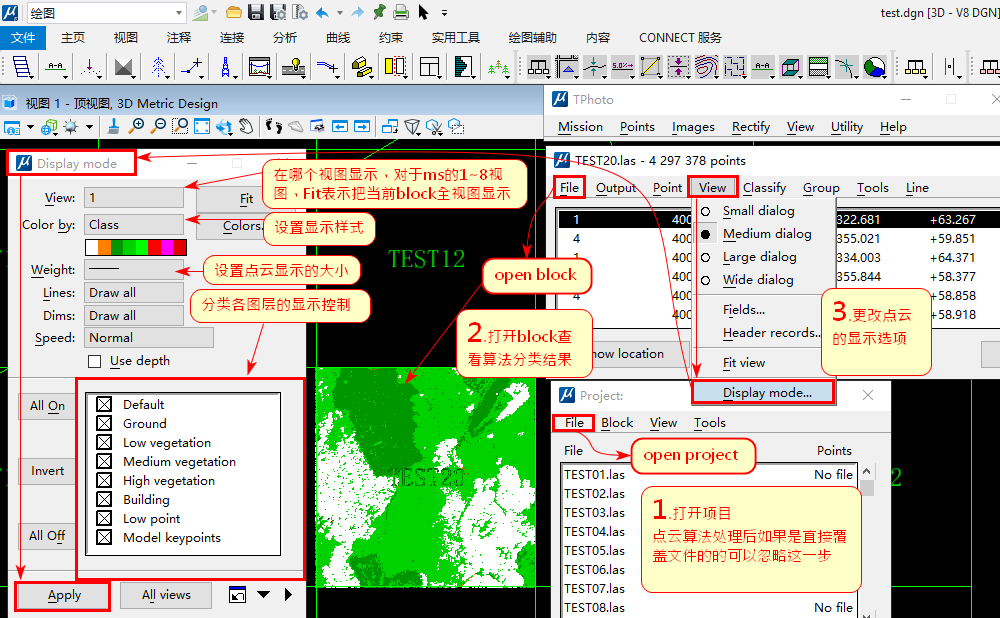Click the teal wireframe cube icon

coord(790,66)
